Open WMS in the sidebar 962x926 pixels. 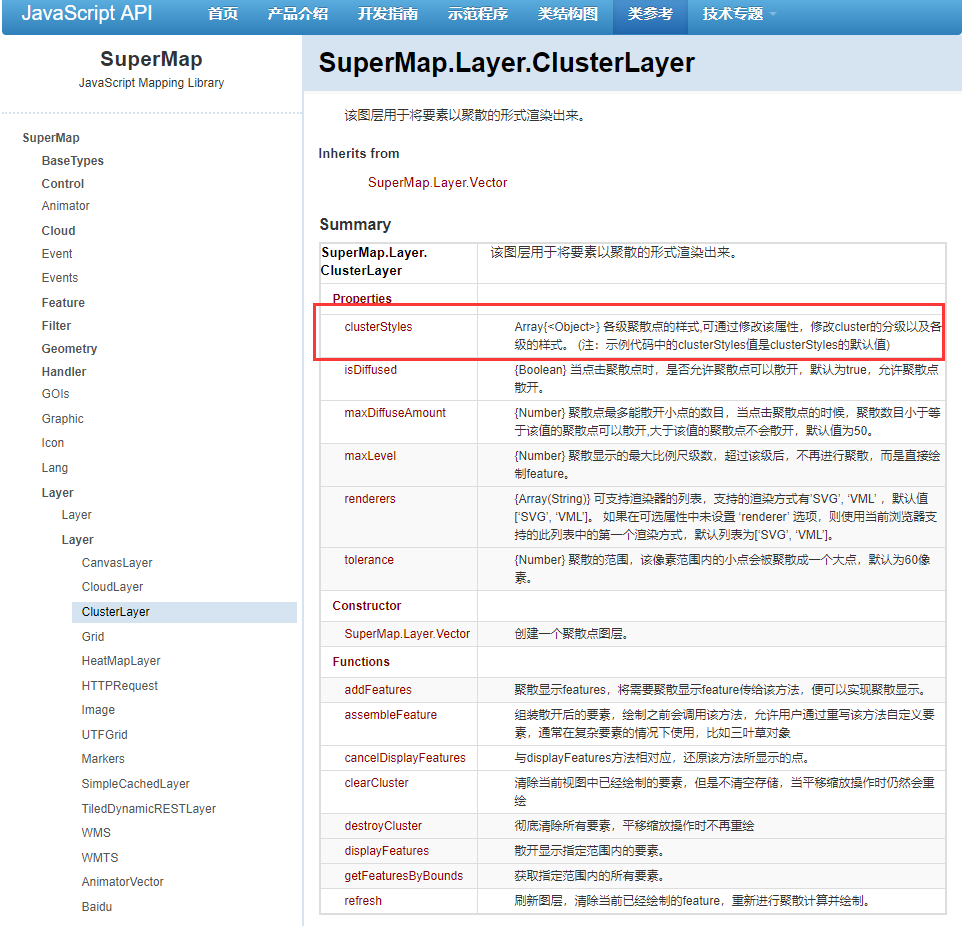click(96, 833)
